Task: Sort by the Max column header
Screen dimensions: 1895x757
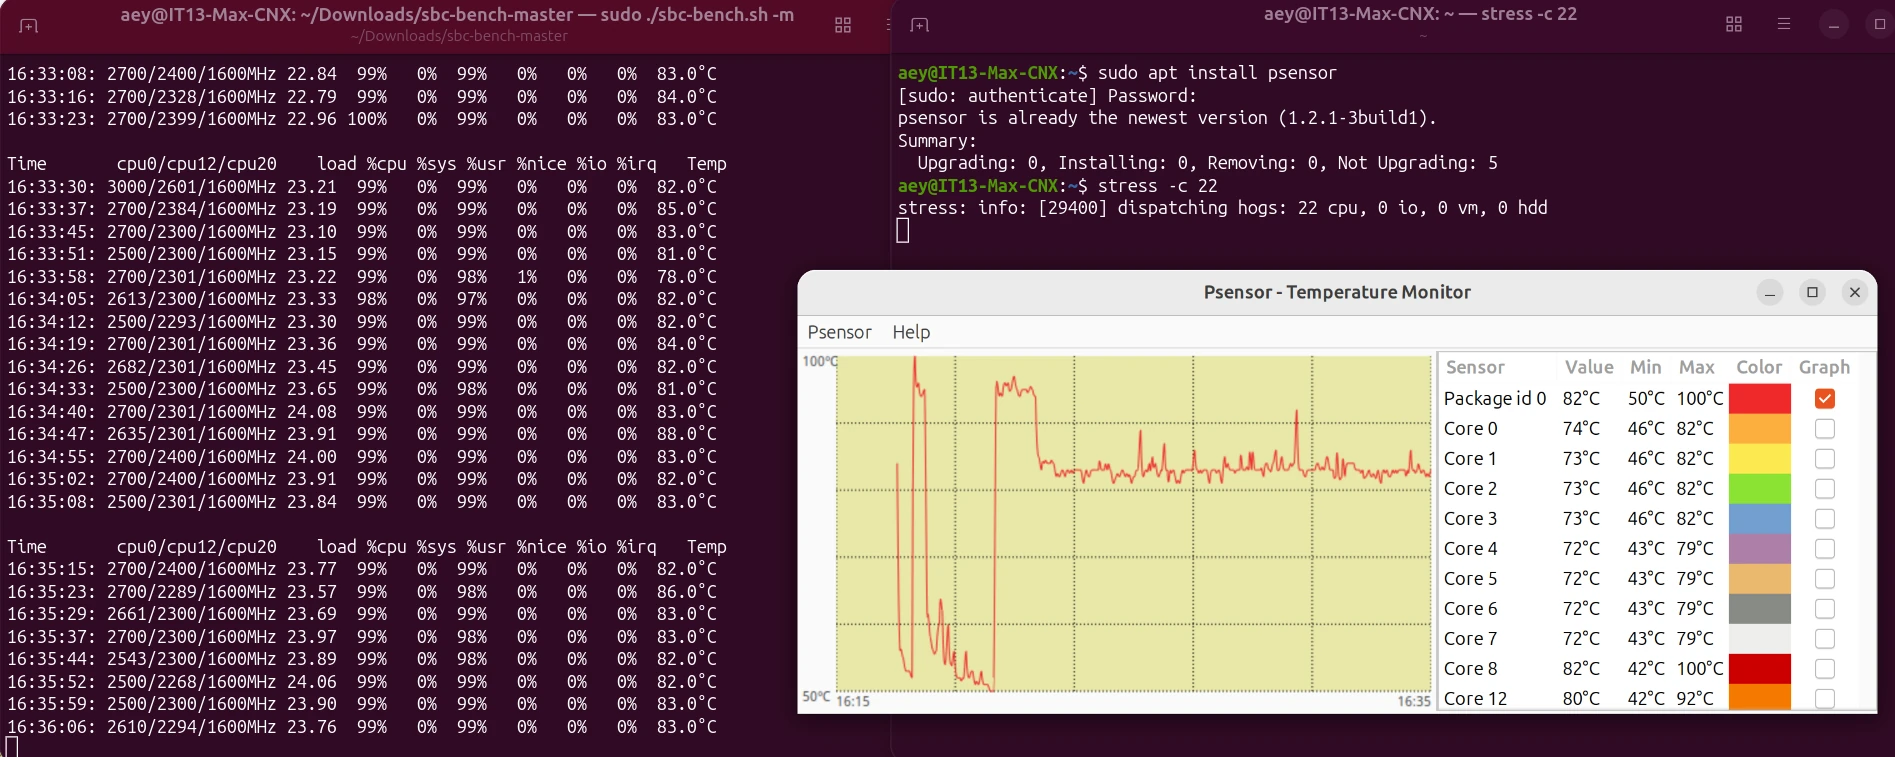Action: (1697, 367)
